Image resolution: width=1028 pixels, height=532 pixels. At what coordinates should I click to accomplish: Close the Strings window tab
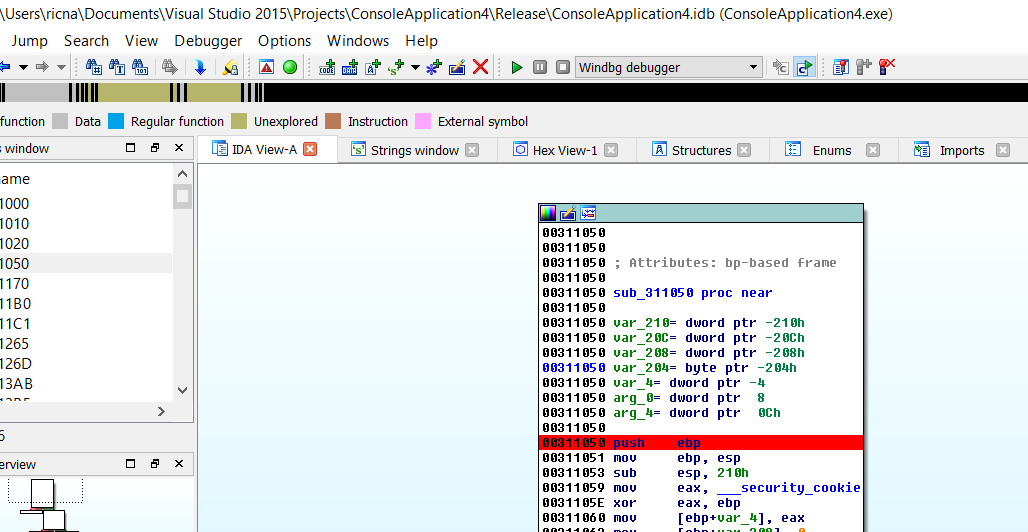click(472, 150)
